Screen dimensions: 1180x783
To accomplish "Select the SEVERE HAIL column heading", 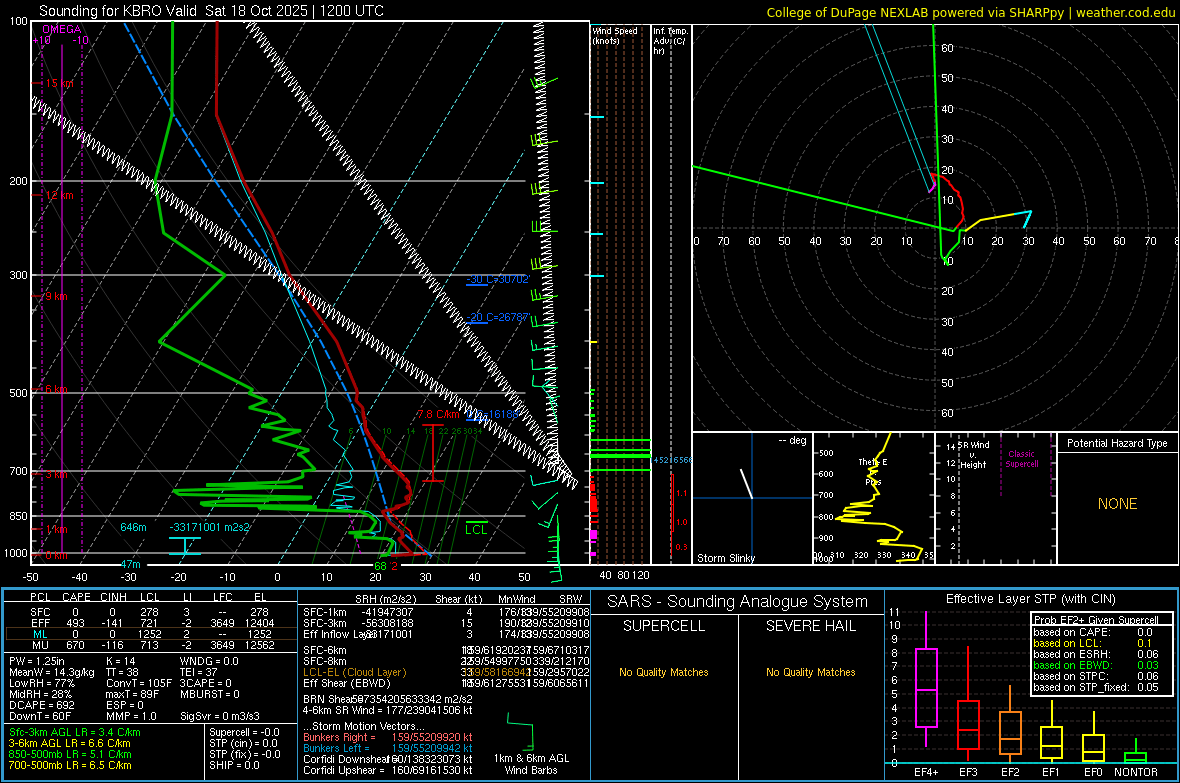I will point(810,626).
